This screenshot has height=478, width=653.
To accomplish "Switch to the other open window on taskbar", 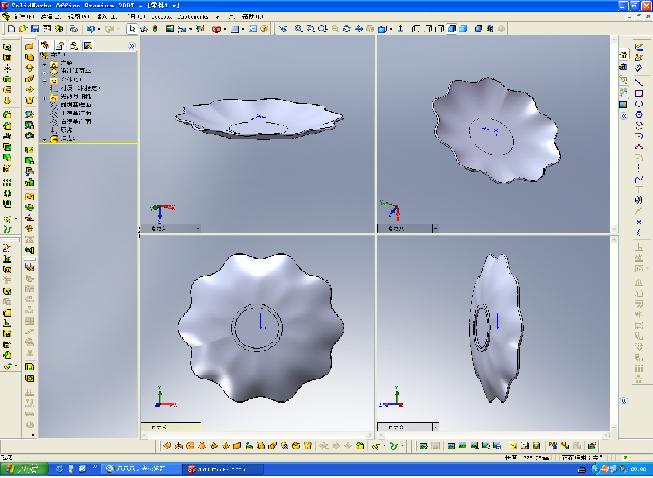I will click(141, 469).
